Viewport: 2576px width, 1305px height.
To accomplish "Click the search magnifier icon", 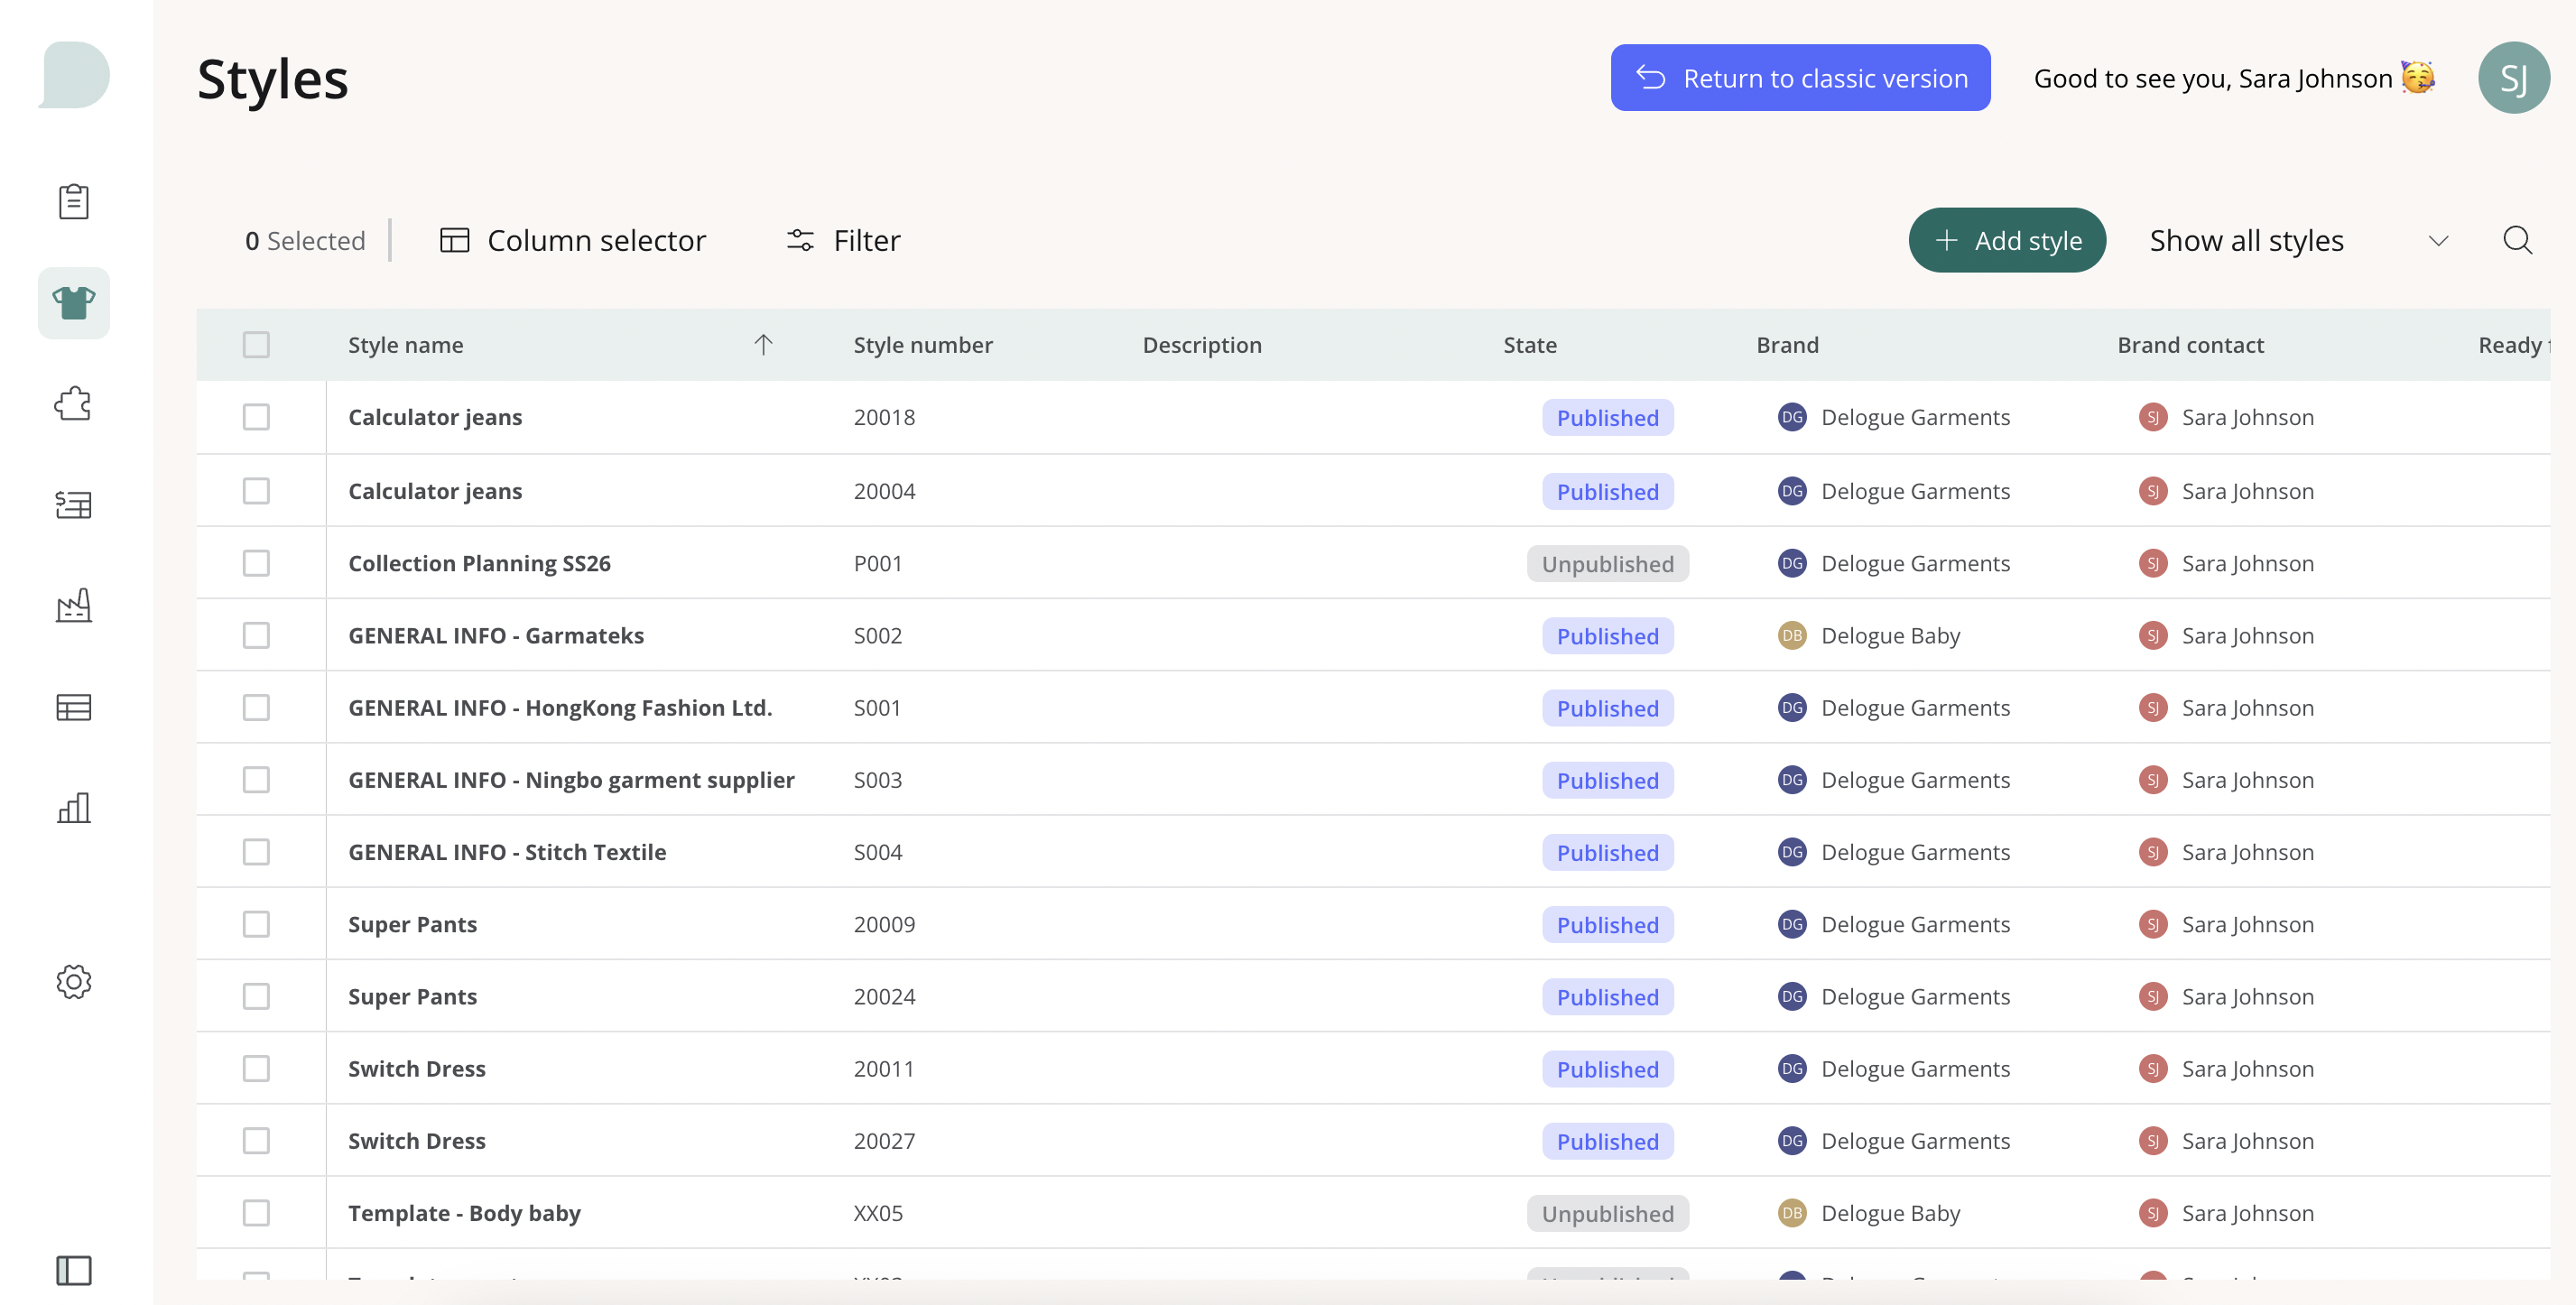I will 2517,240.
